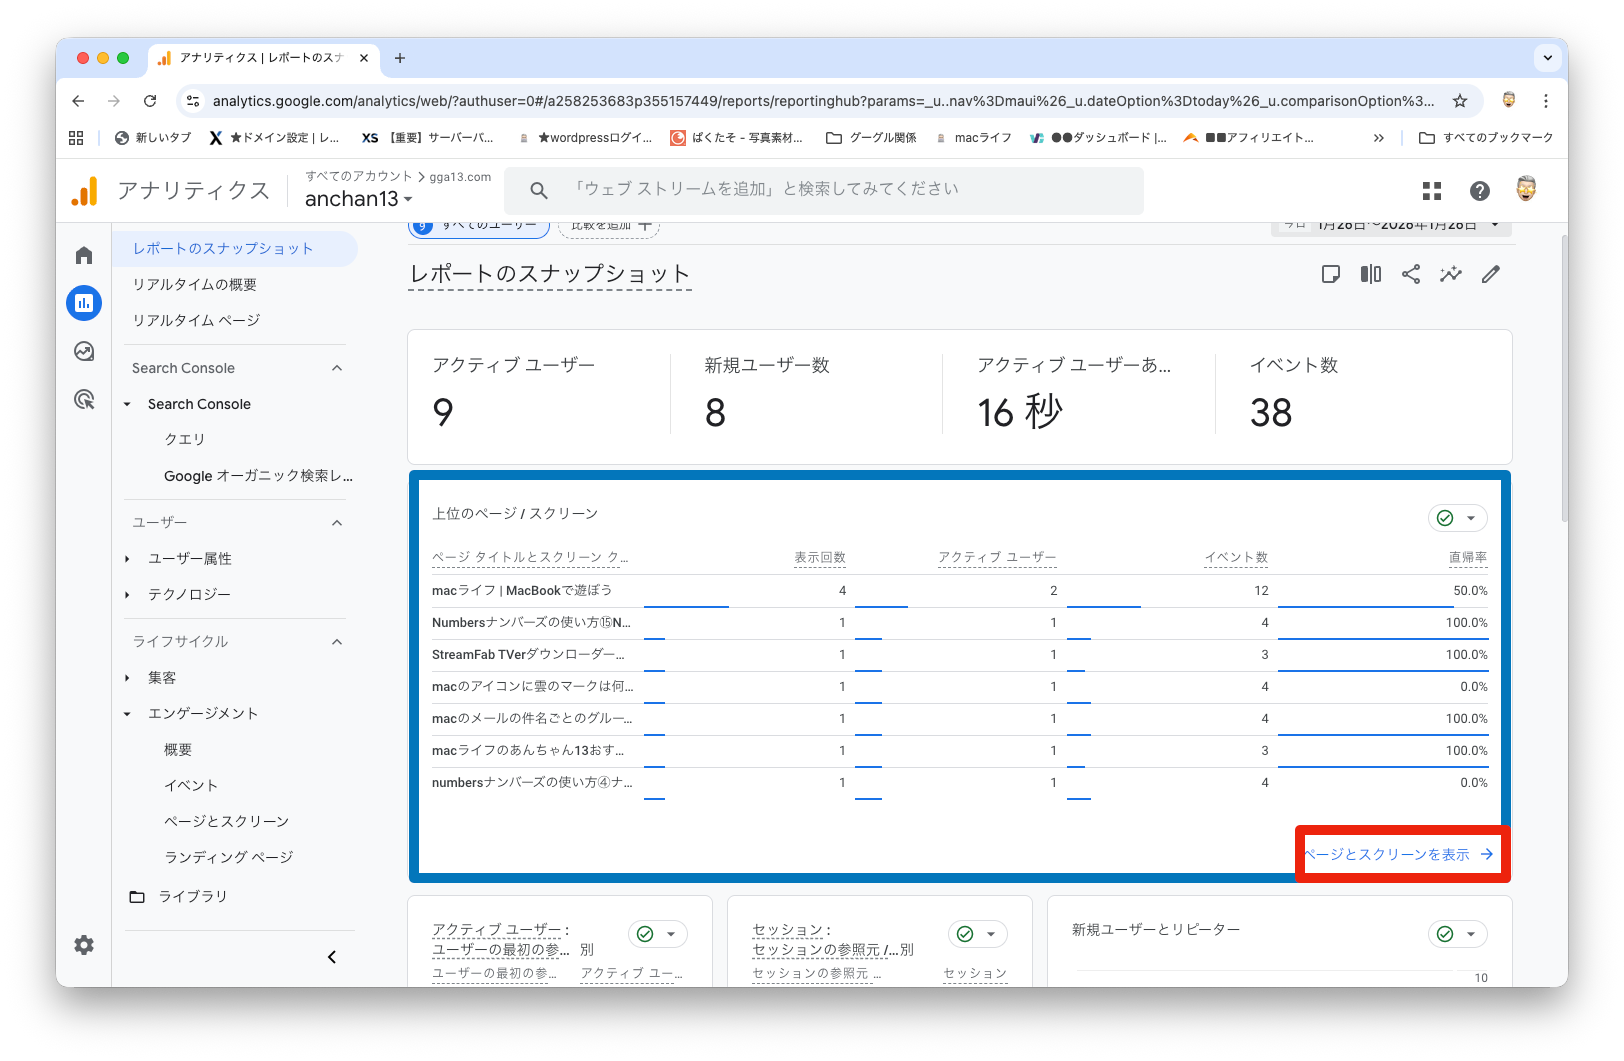Viewport: 1624px width, 1061px height.
Task: Click the mac ライフ | MacBookで遊ぼう row
Action: (x=522, y=591)
